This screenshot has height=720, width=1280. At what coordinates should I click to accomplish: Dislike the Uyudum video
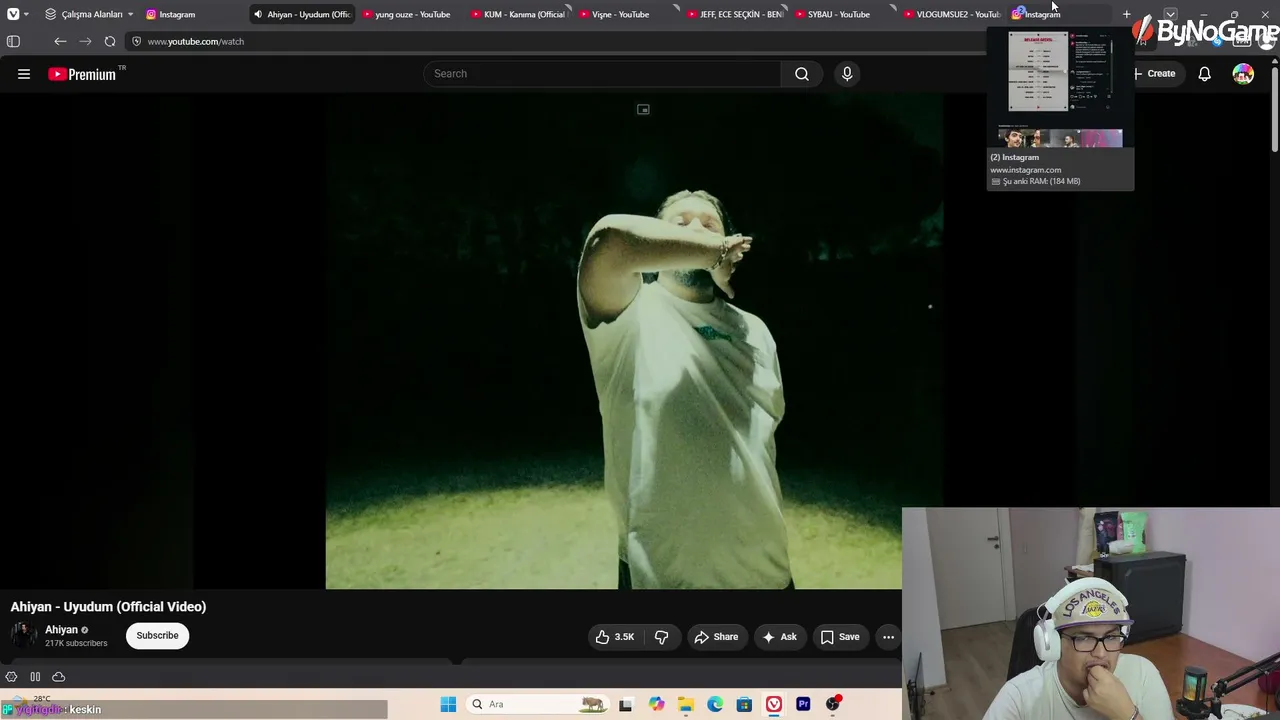pyautogui.click(x=661, y=637)
